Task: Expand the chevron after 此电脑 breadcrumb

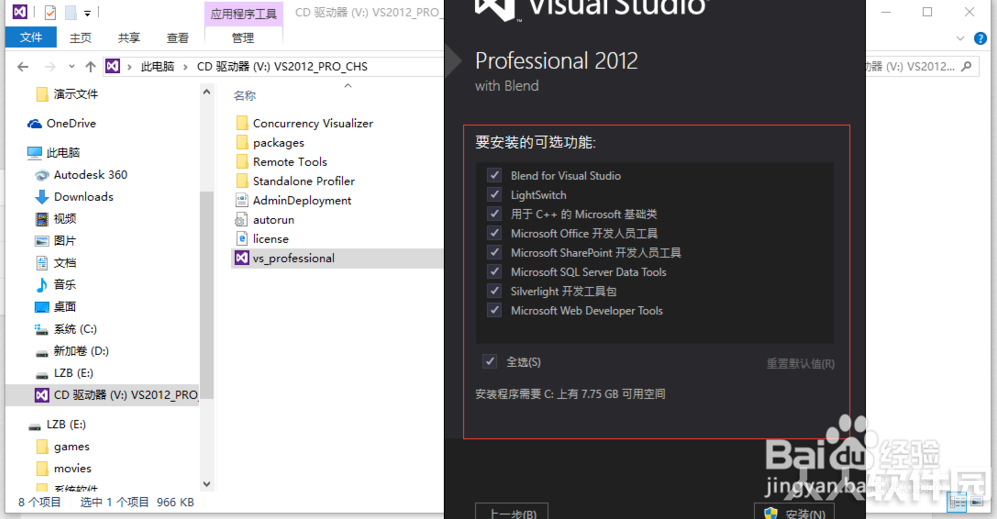Action: pyautogui.click(x=185, y=66)
